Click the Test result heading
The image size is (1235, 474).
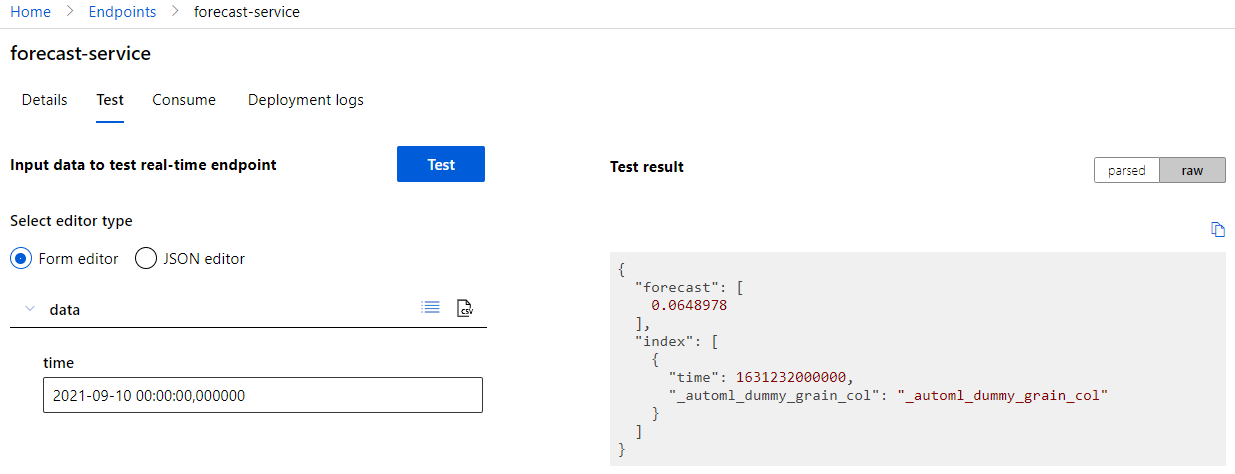[x=647, y=167]
